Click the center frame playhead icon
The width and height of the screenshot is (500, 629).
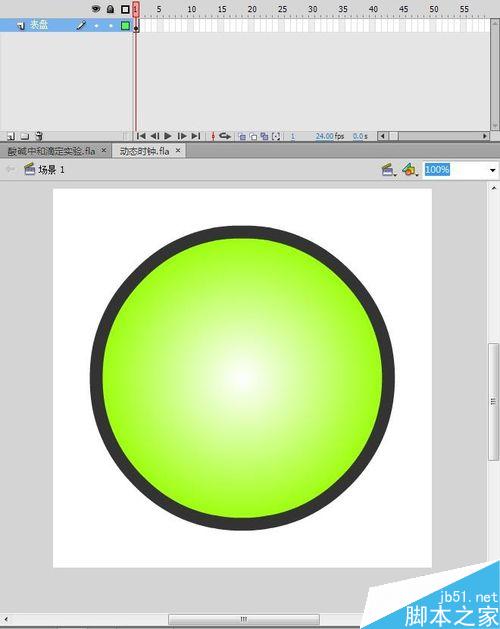(213, 136)
